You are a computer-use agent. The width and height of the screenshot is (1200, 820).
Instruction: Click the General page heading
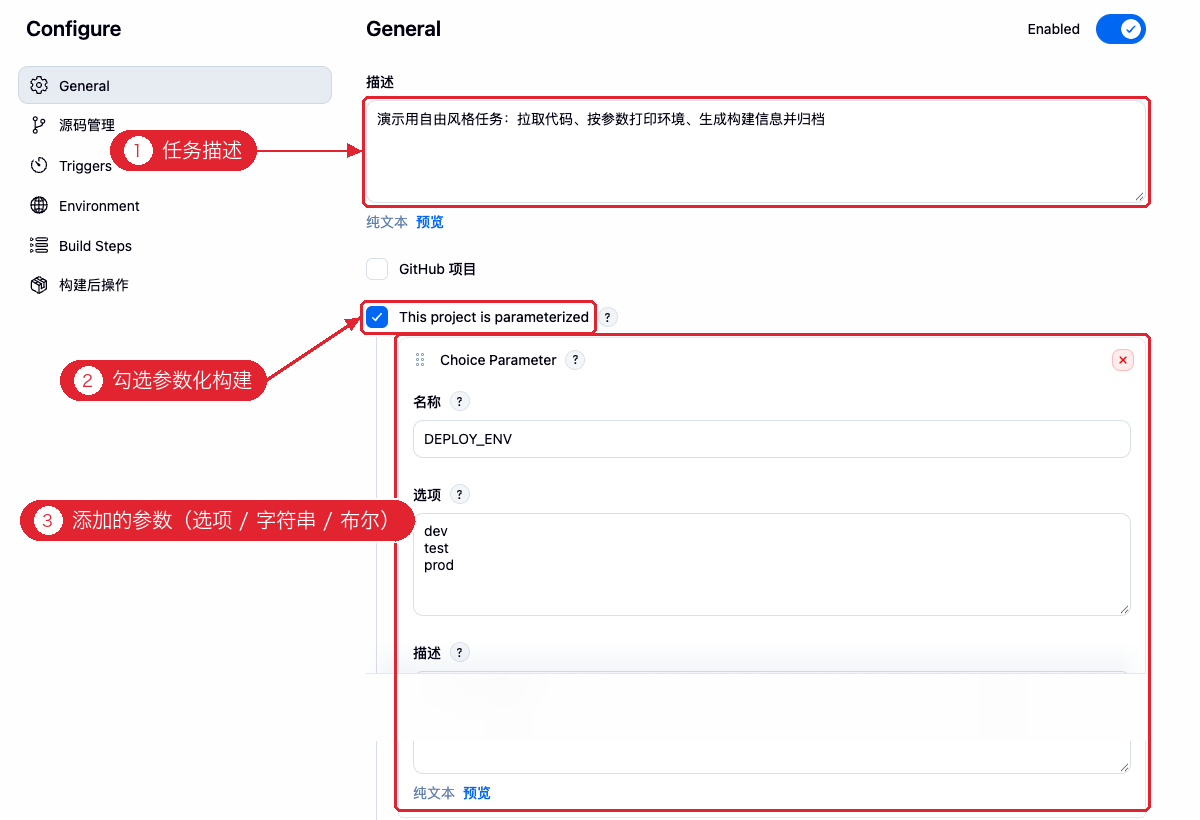404,29
